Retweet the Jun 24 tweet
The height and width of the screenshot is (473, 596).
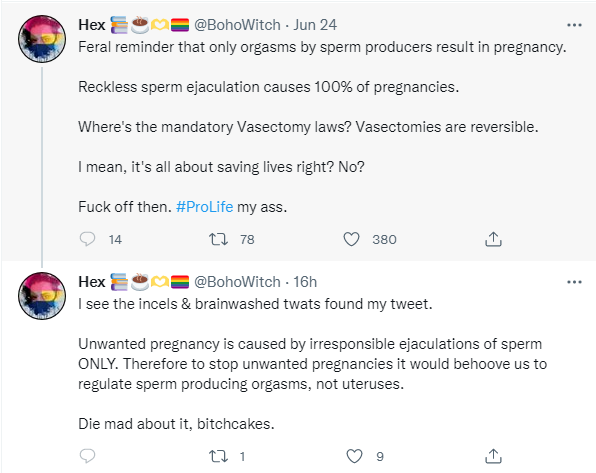(x=218, y=239)
